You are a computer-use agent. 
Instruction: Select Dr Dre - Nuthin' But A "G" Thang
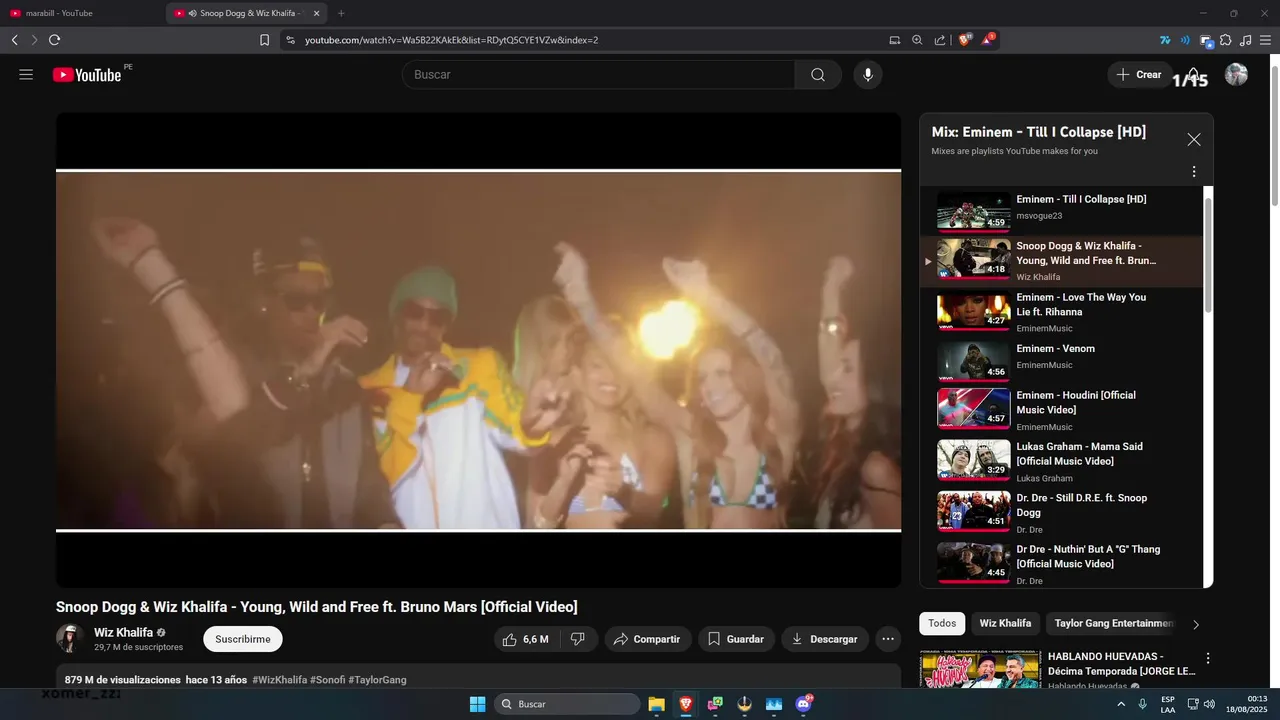[1061, 563]
